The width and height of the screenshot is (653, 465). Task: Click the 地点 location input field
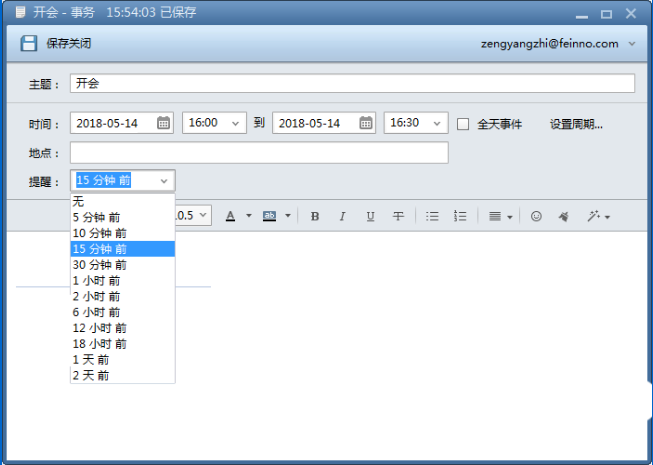[259, 152]
